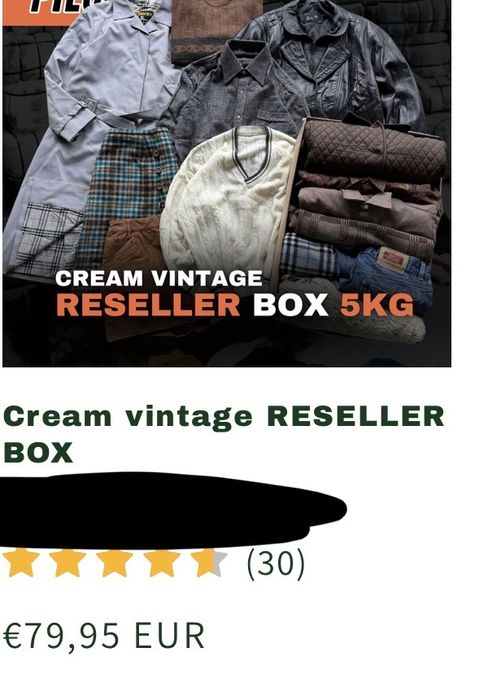The image size is (488, 699).
Task: Click the second yellow rating star
Action: (x=68, y=563)
